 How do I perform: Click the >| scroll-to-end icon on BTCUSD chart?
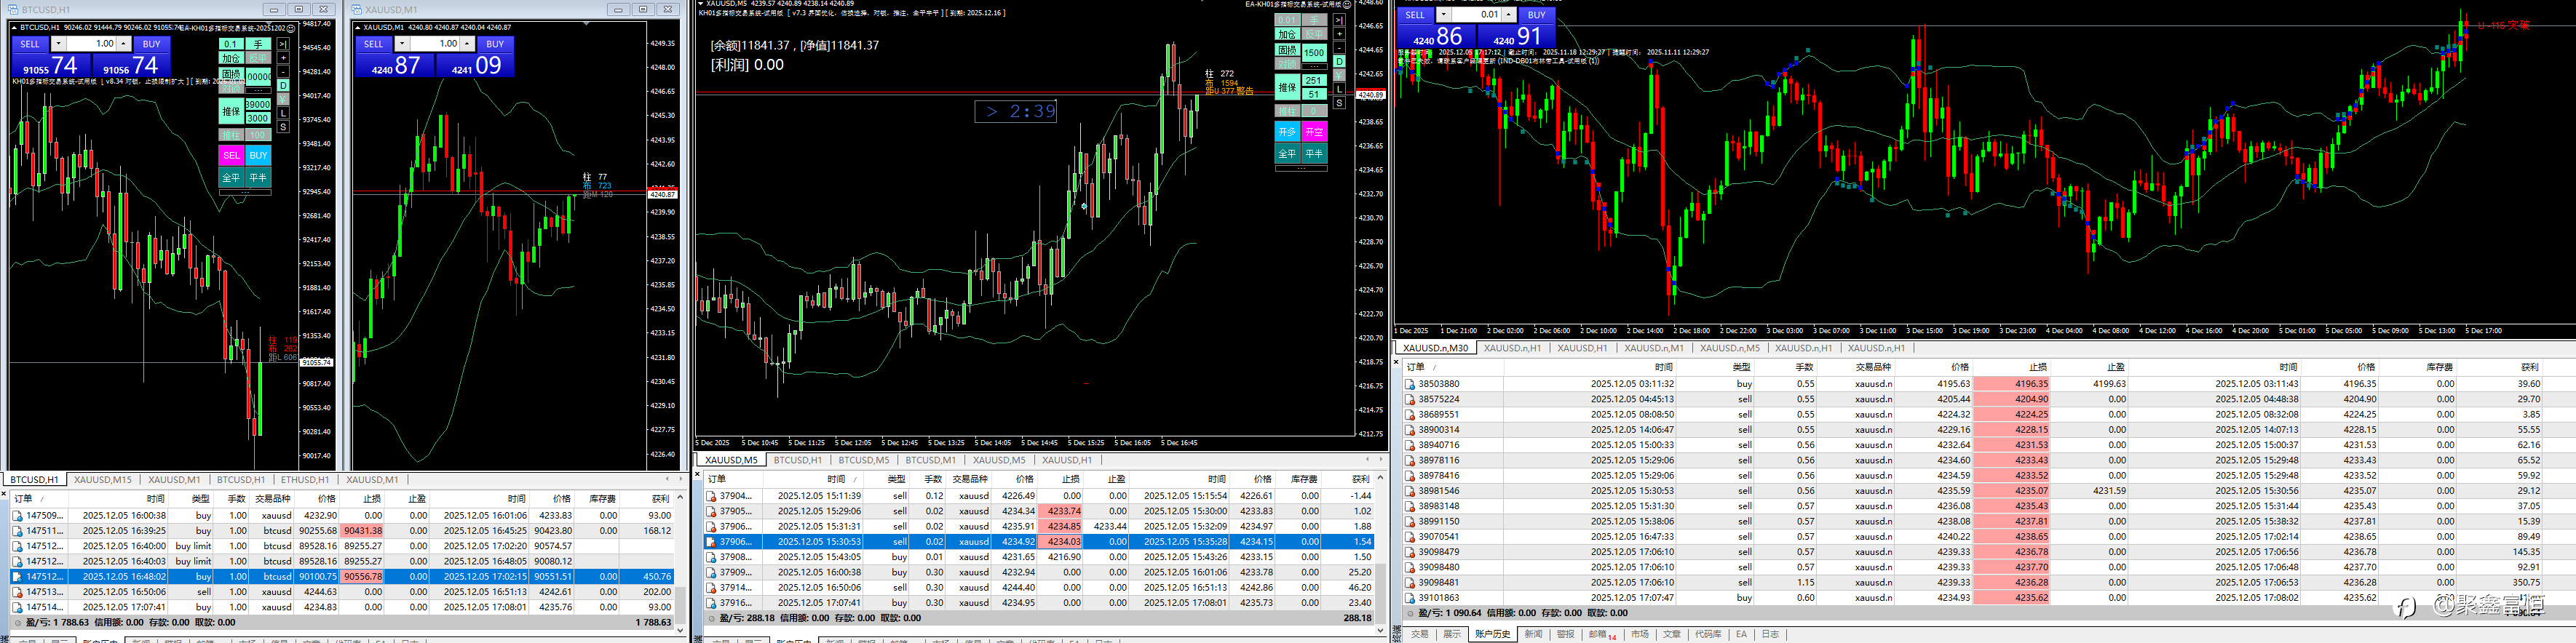point(283,44)
